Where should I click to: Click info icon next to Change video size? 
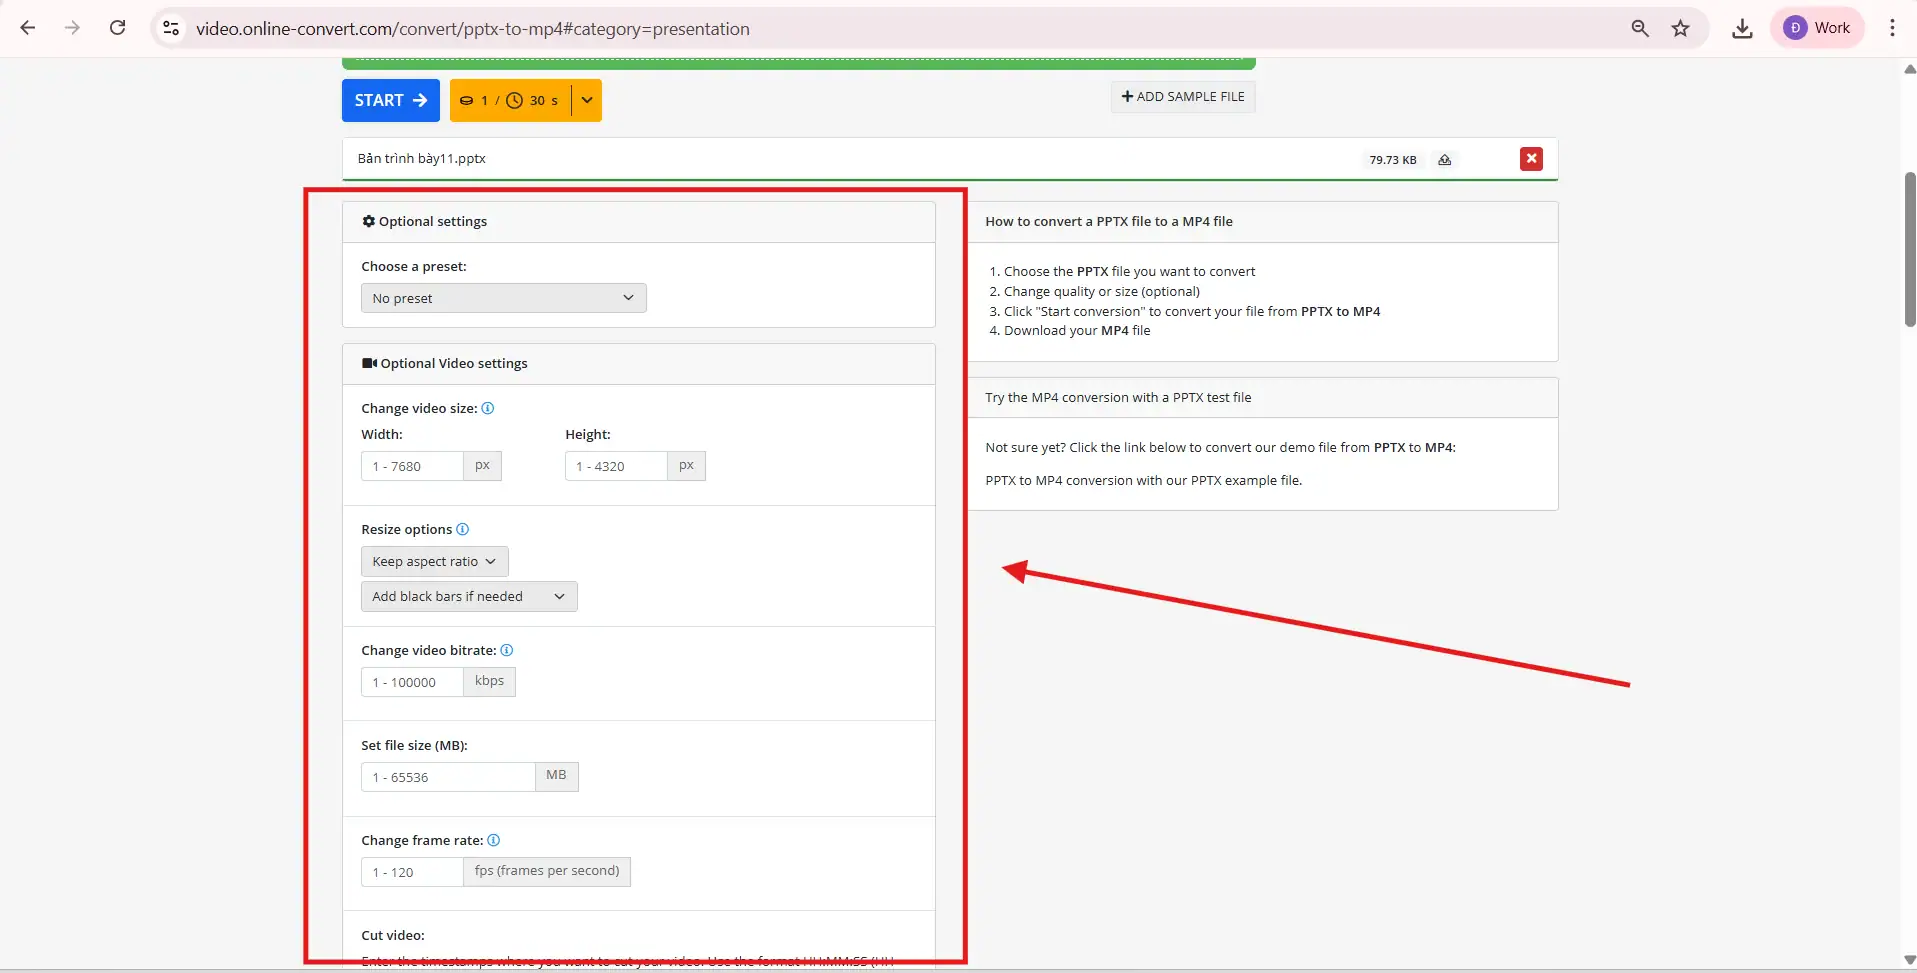[x=488, y=408]
